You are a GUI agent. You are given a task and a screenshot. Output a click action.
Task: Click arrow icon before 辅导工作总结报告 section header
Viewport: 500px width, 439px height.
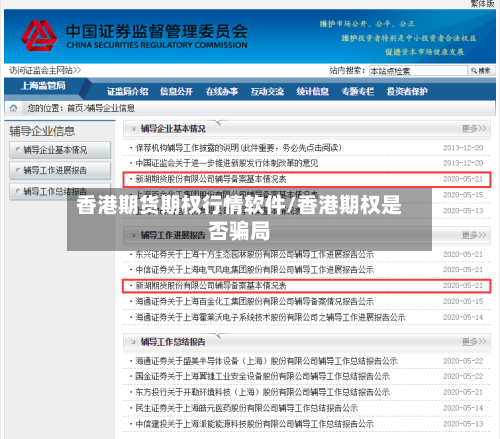coord(133,342)
